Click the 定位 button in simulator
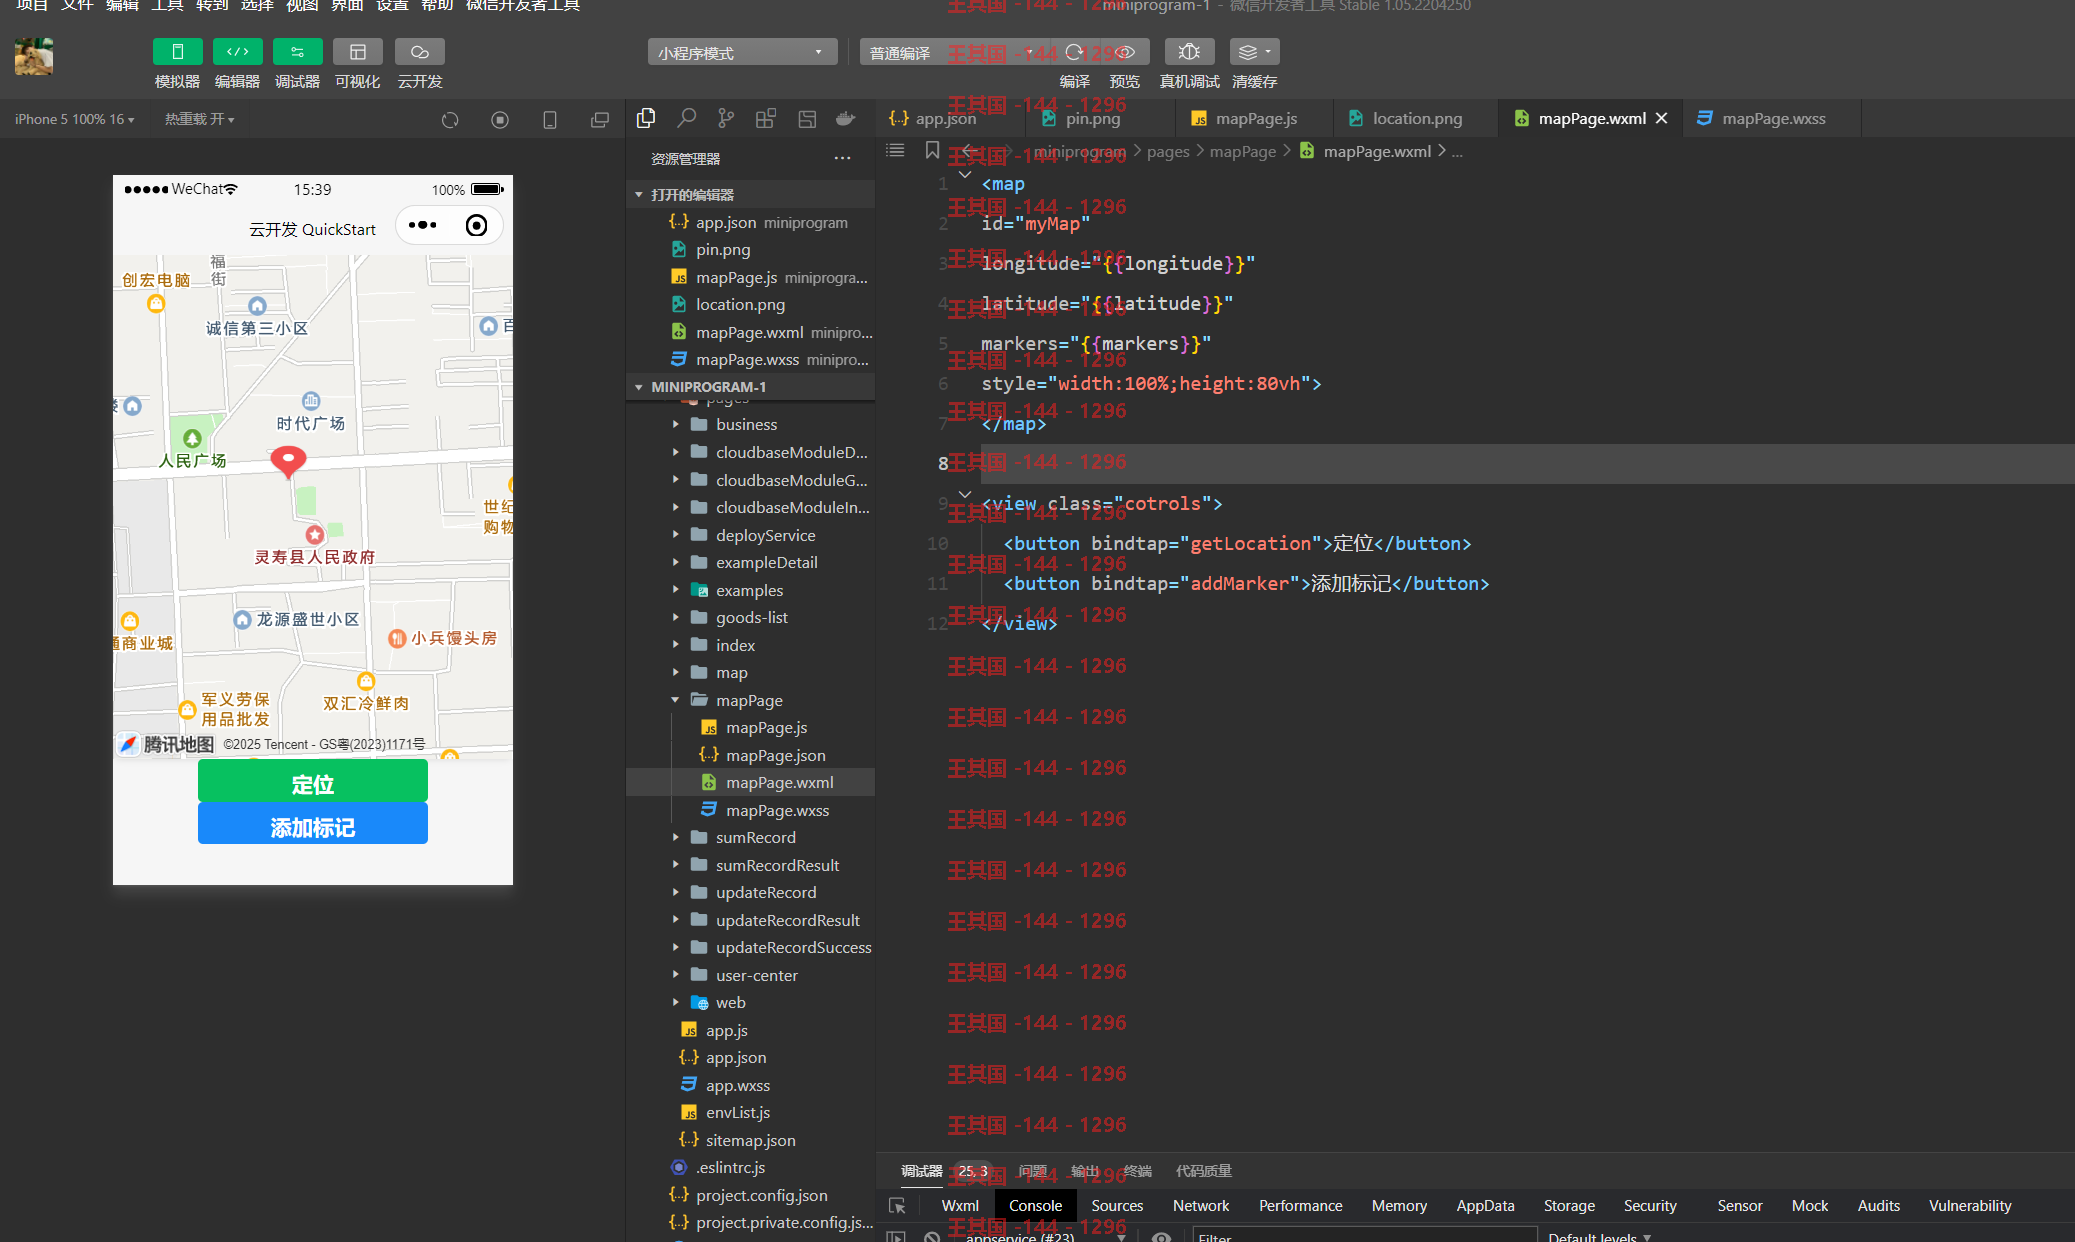Viewport: 2075px width, 1242px height. tap(313, 781)
